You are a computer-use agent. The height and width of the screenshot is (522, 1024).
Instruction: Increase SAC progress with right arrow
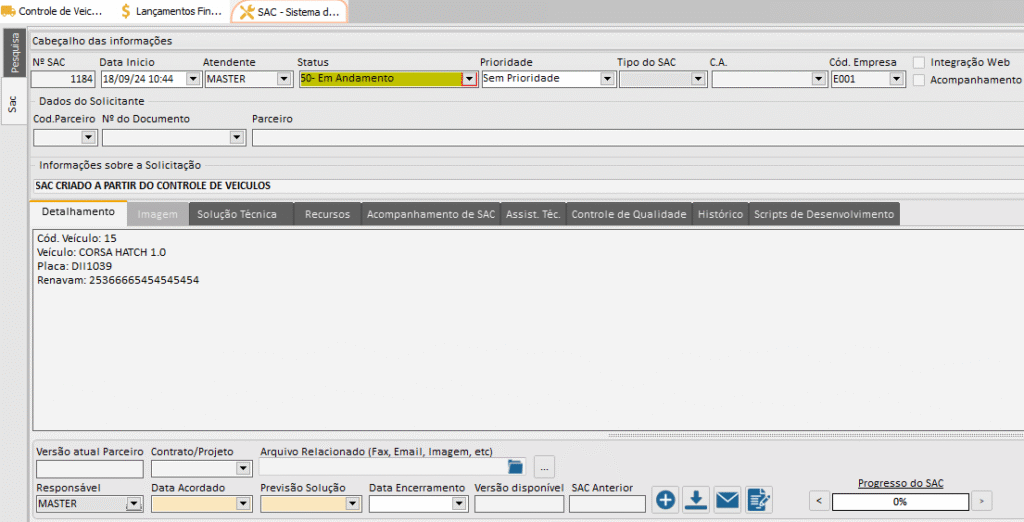click(981, 502)
